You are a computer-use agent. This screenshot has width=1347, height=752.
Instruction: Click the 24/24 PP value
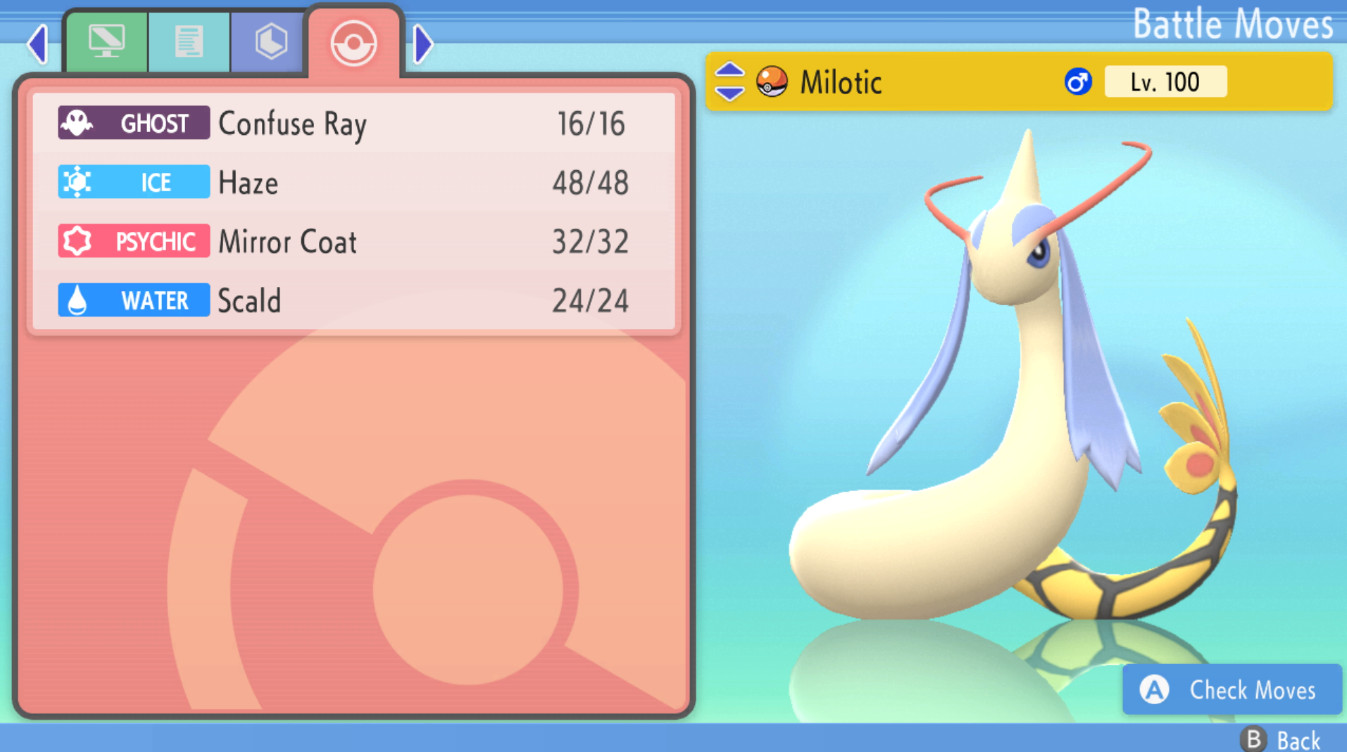click(591, 301)
